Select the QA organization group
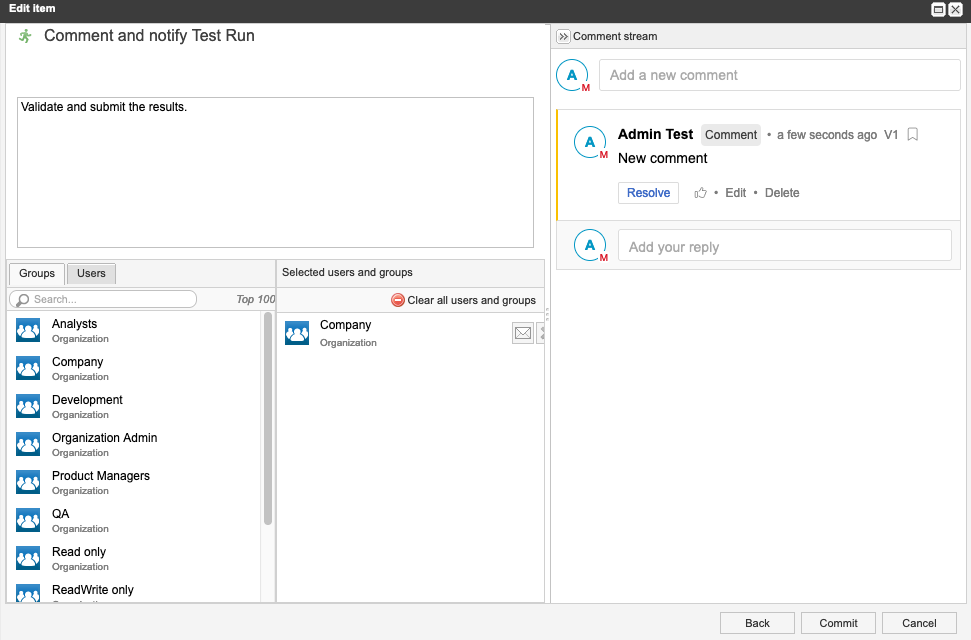Image resolution: width=971 pixels, height=640 pixels. point(61,514)
